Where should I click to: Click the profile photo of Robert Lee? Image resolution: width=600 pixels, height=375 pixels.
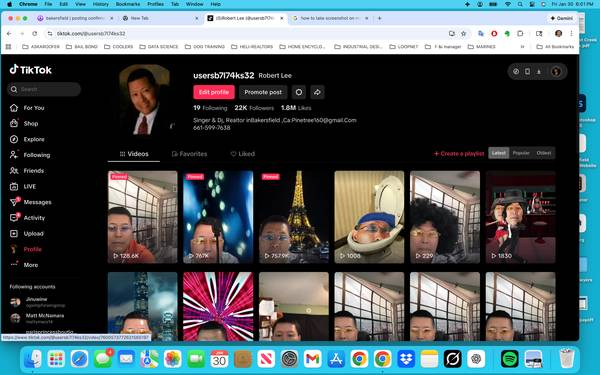(x=144, y=100)
